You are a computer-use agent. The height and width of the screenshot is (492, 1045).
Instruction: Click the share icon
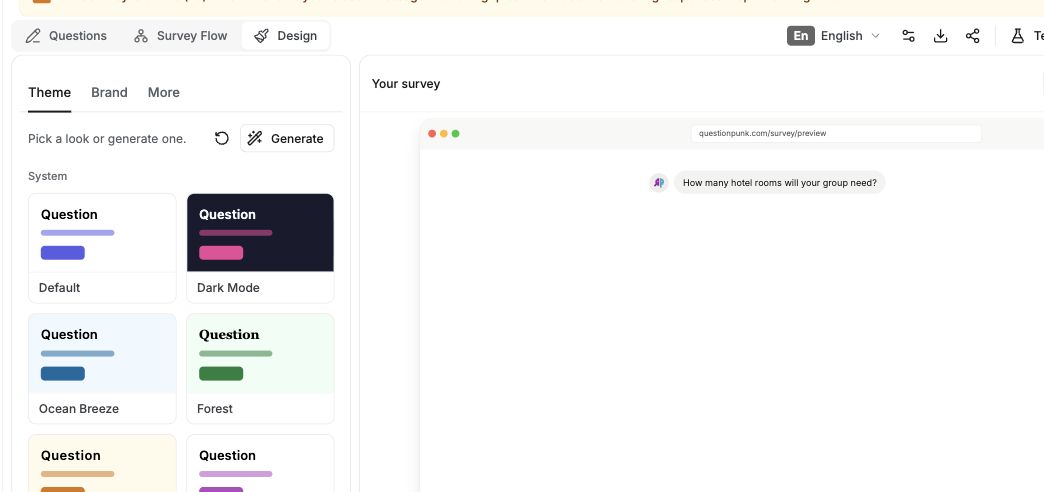coord(972,36)
